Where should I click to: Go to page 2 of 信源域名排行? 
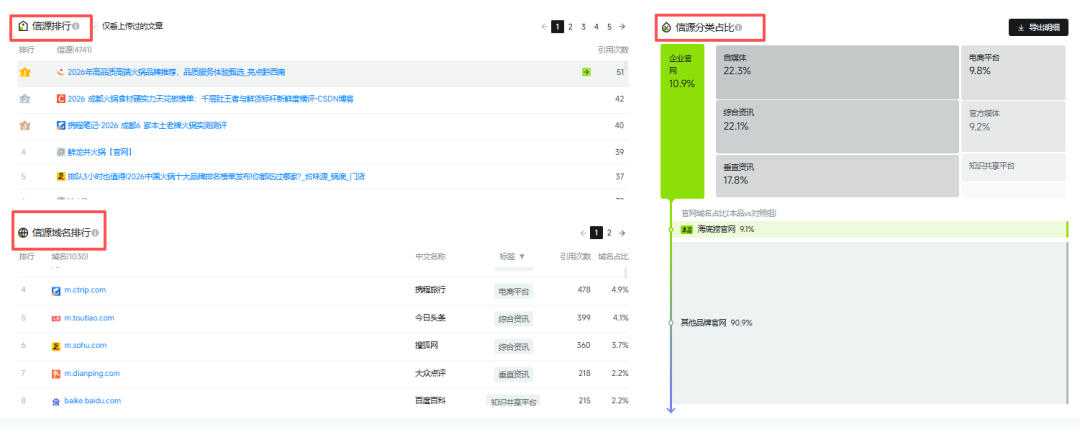pyautogui.click(x=610, y=233)
